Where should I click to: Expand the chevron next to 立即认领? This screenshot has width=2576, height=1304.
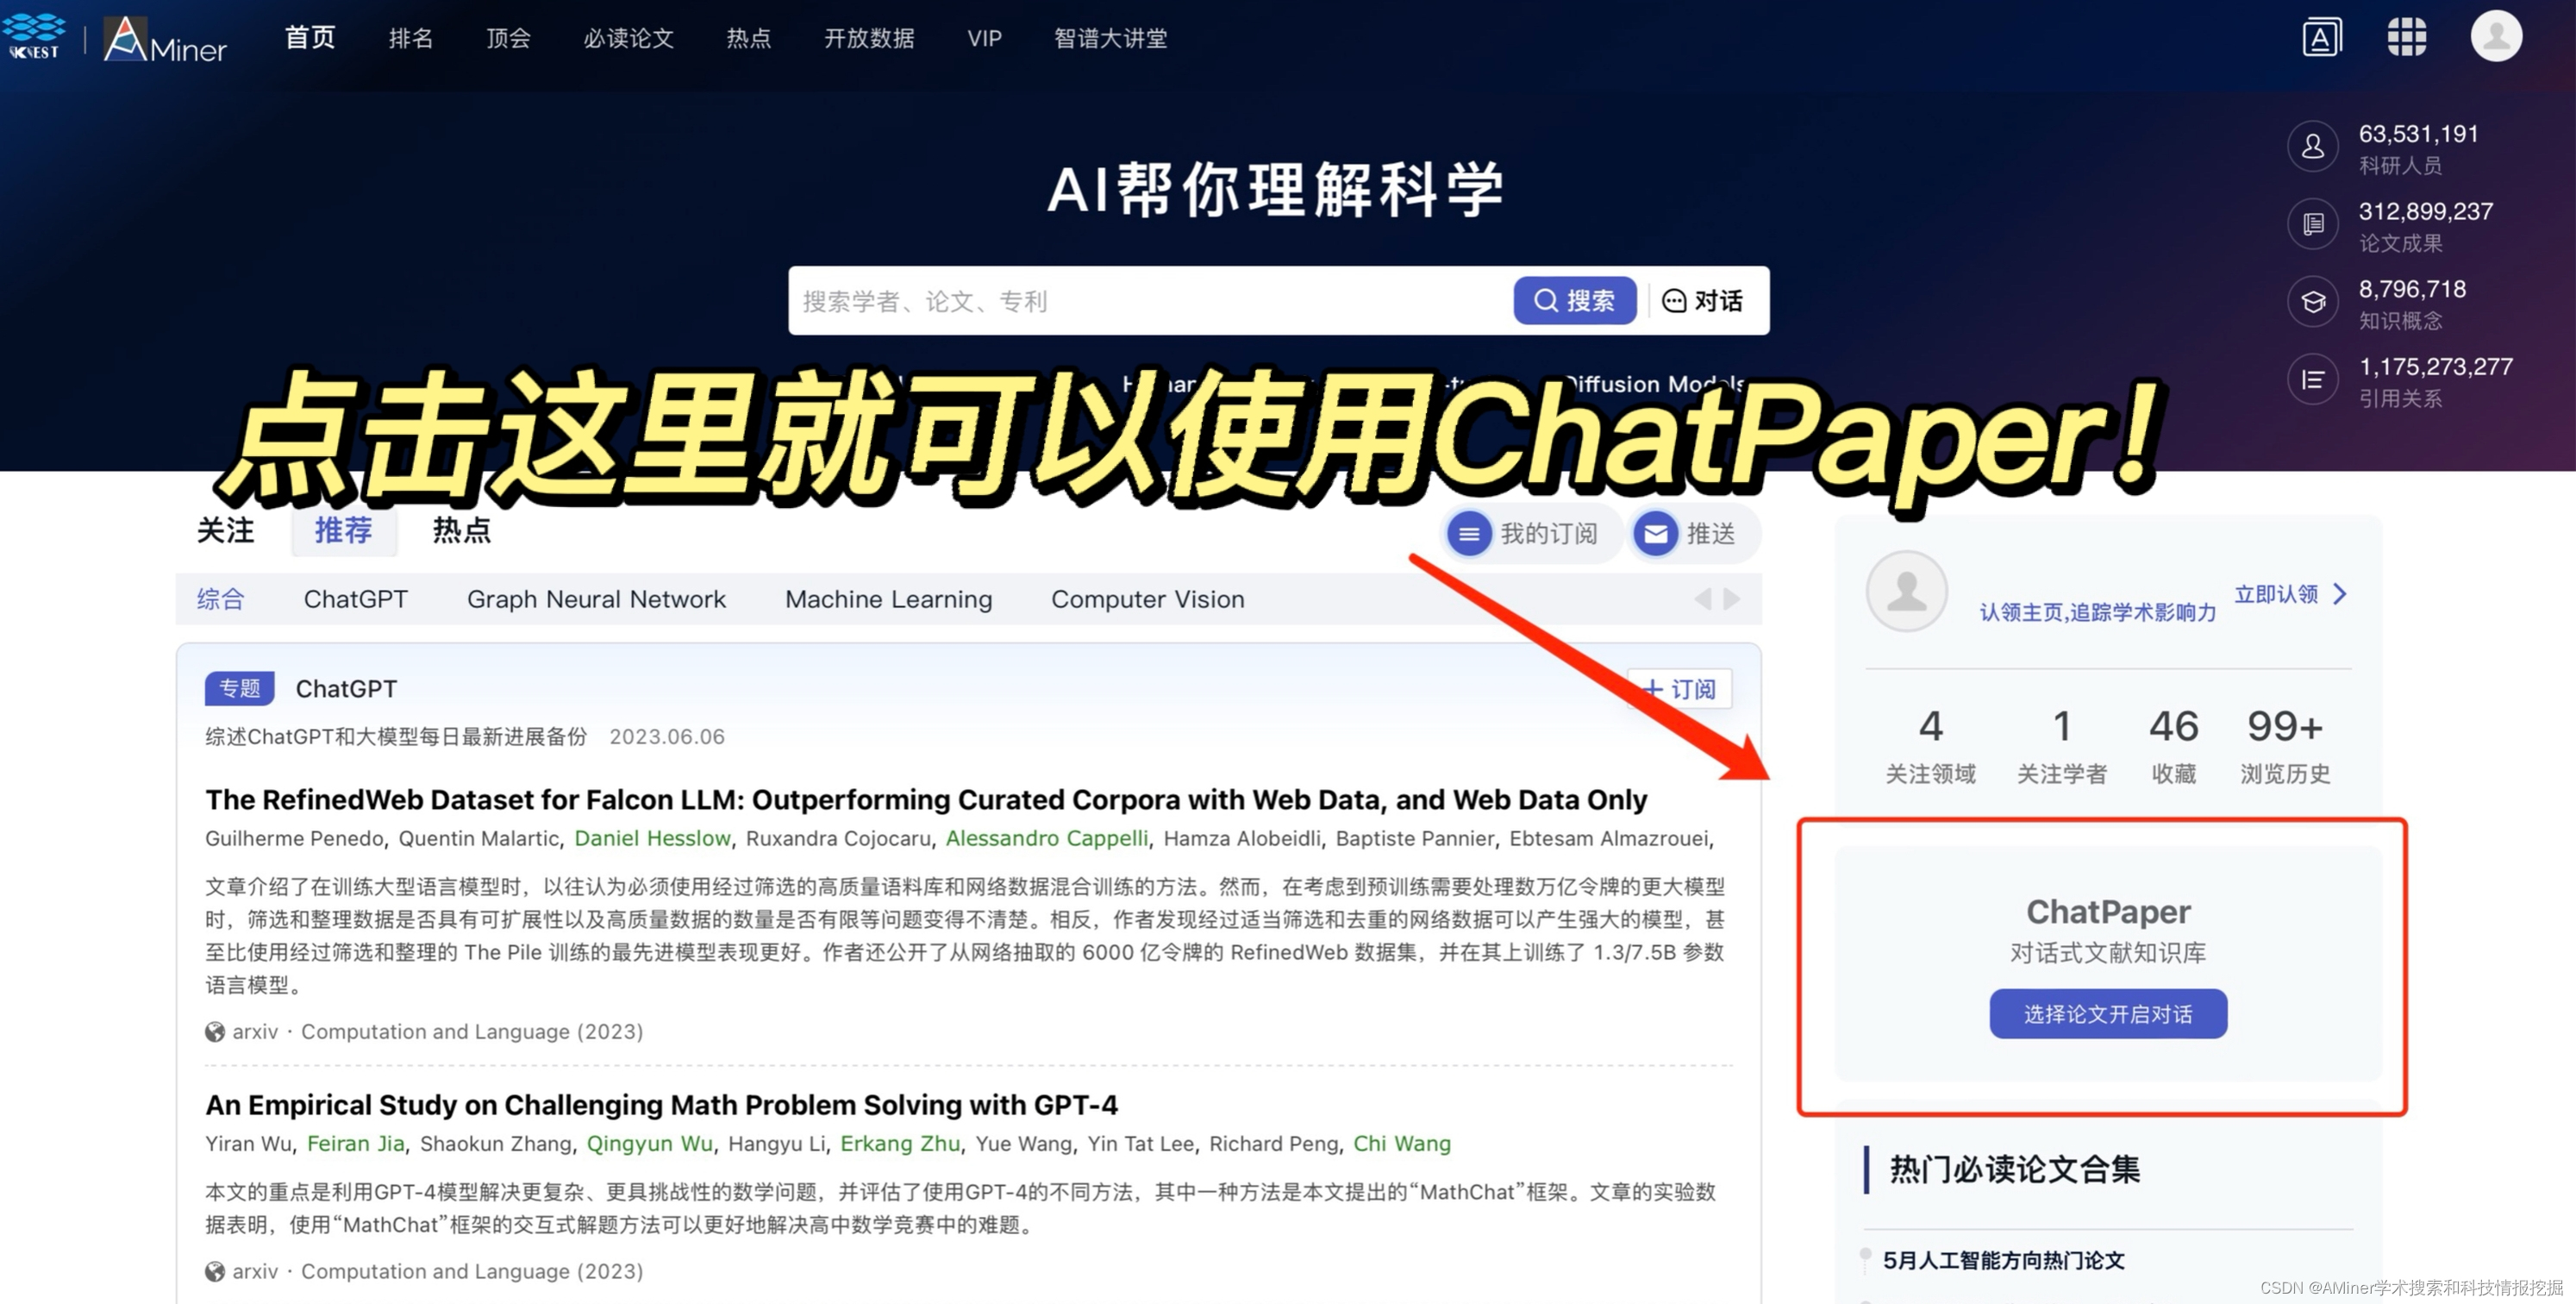[x=2341, y=595]
